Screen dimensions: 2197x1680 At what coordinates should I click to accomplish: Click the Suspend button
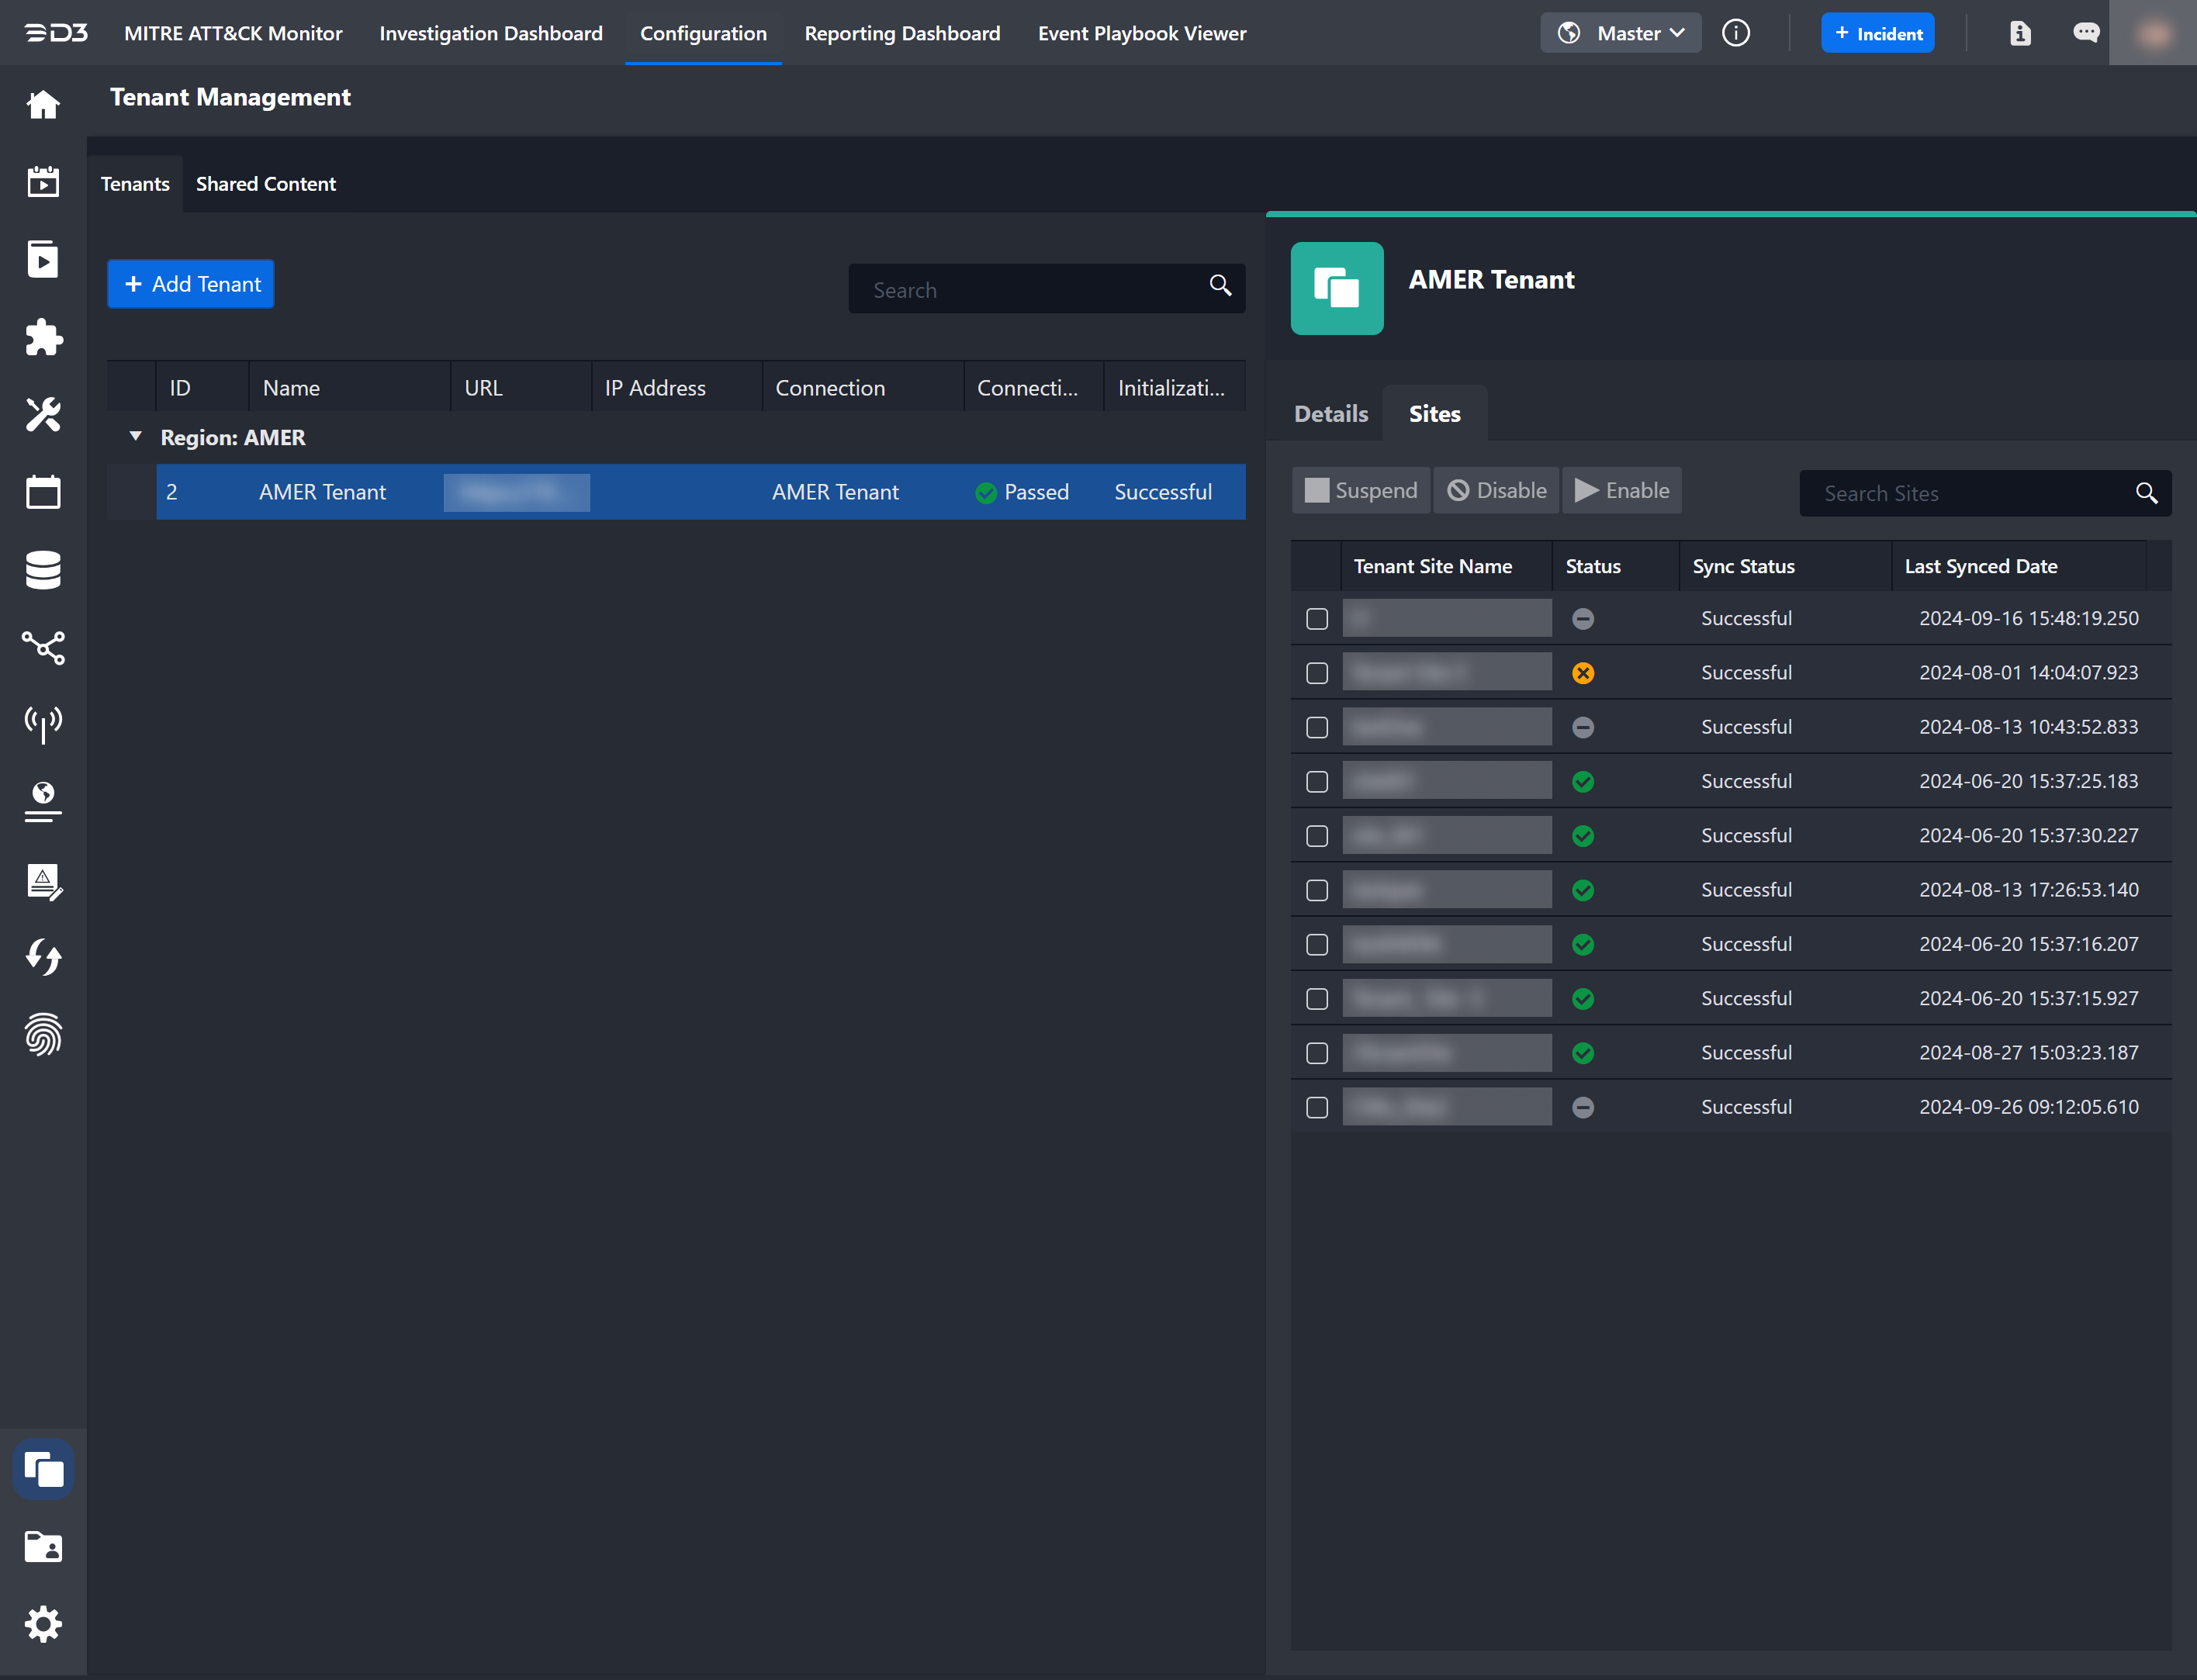(1361, 491)
